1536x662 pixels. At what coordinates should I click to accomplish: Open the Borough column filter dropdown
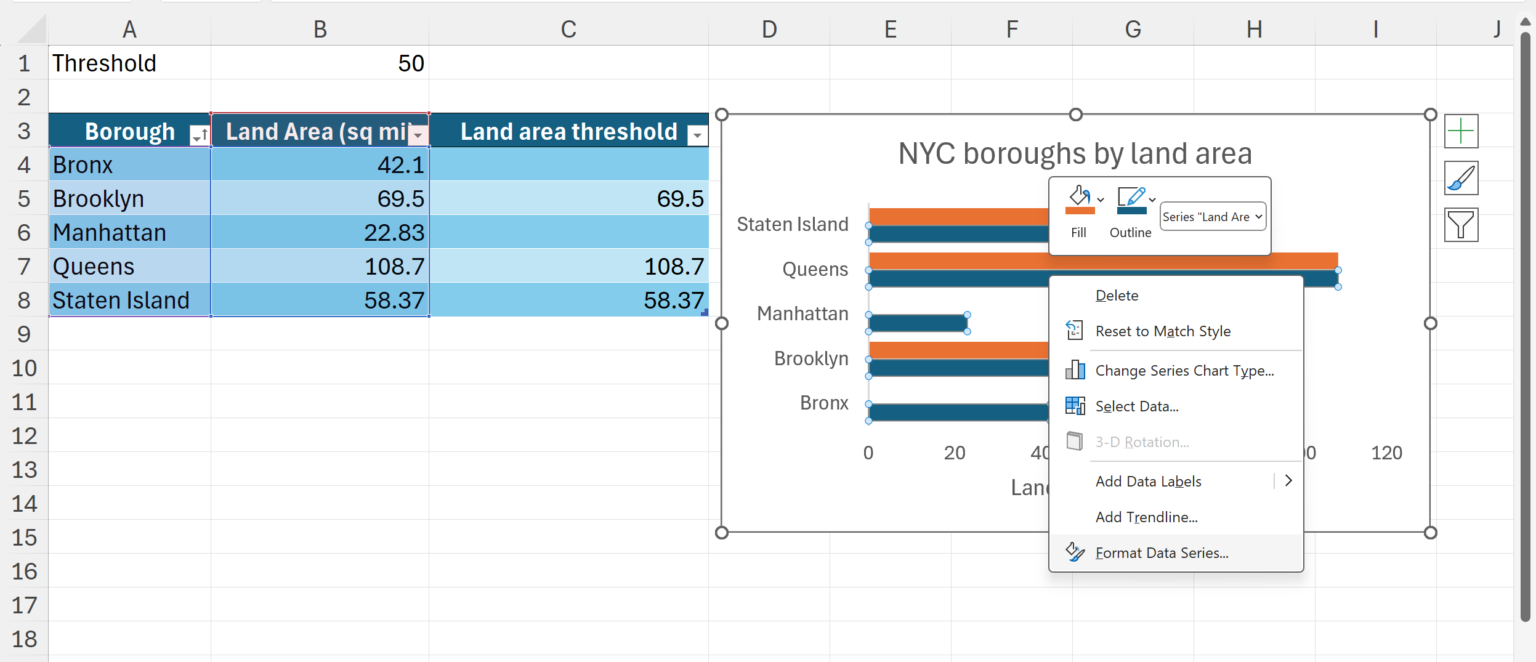pyautogui.click(x=198, y=136)
